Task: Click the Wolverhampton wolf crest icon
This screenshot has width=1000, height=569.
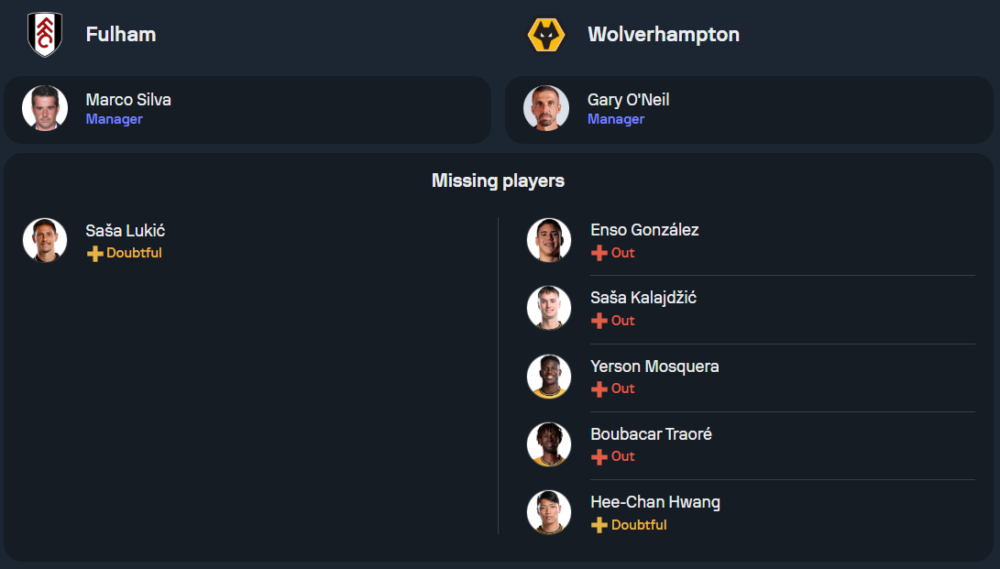Action: point(546,34)
